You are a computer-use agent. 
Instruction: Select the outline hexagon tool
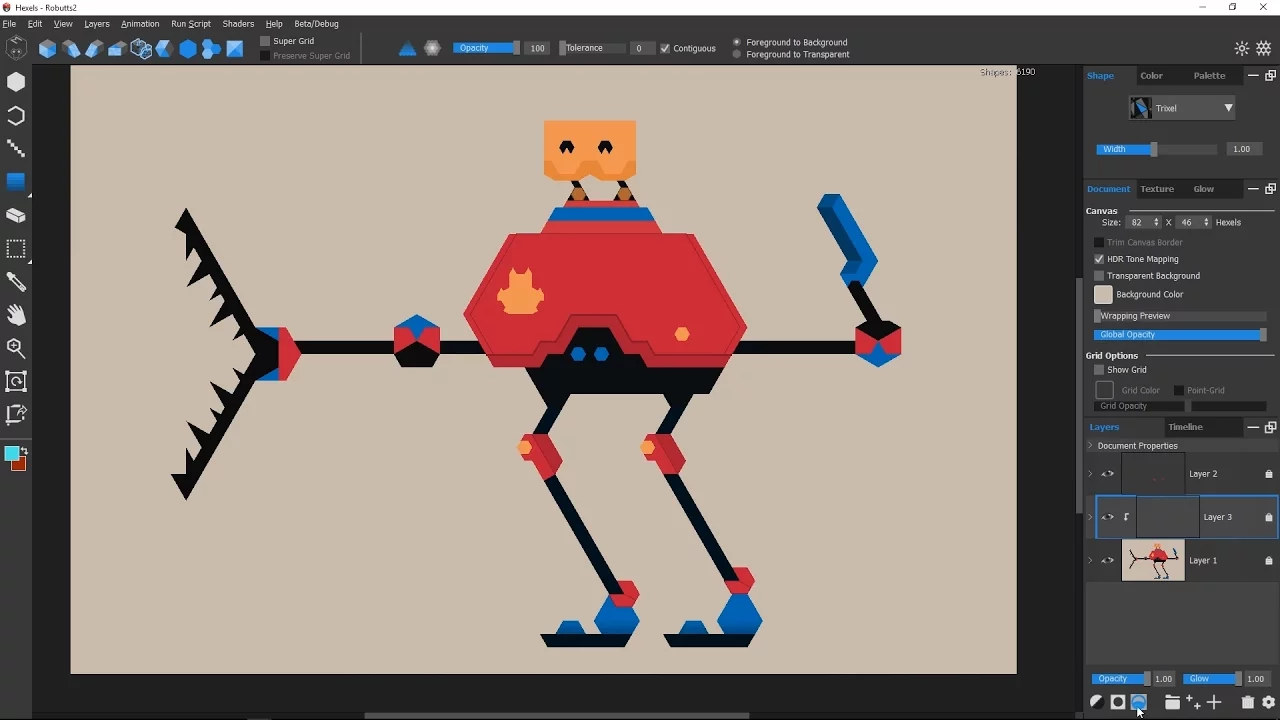[x=16, y=116]
